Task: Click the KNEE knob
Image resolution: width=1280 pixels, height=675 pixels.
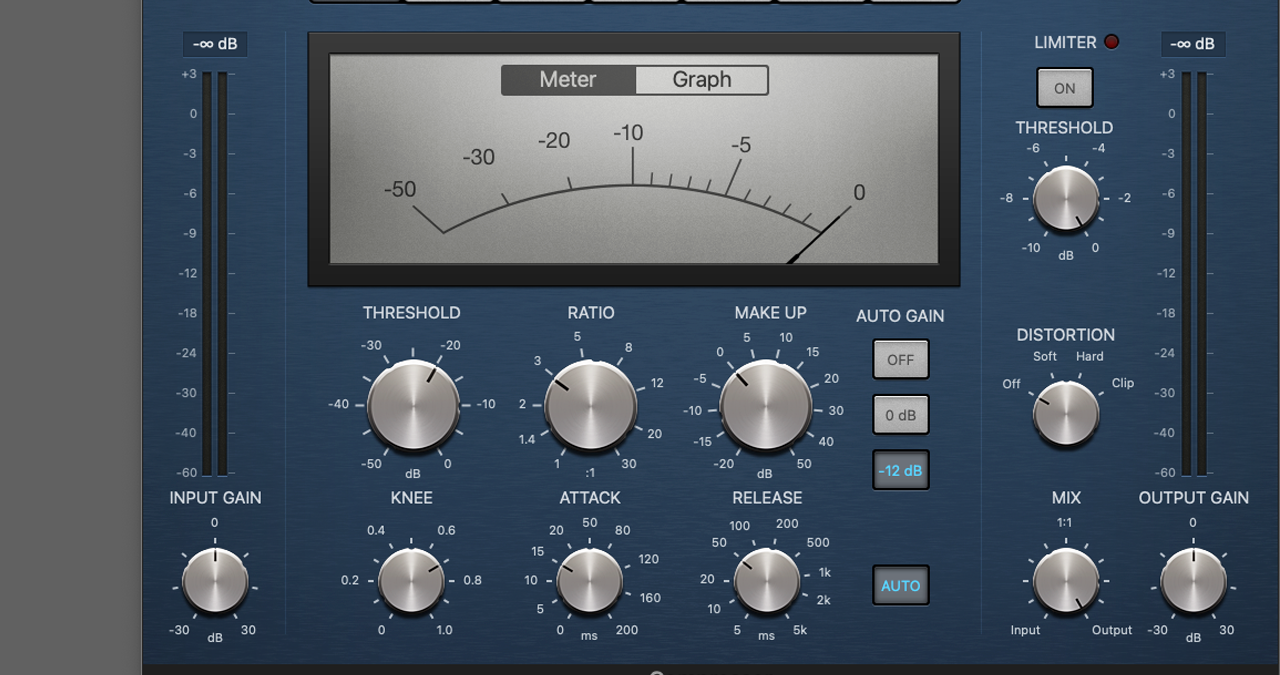Action: (x=412, y=580)
